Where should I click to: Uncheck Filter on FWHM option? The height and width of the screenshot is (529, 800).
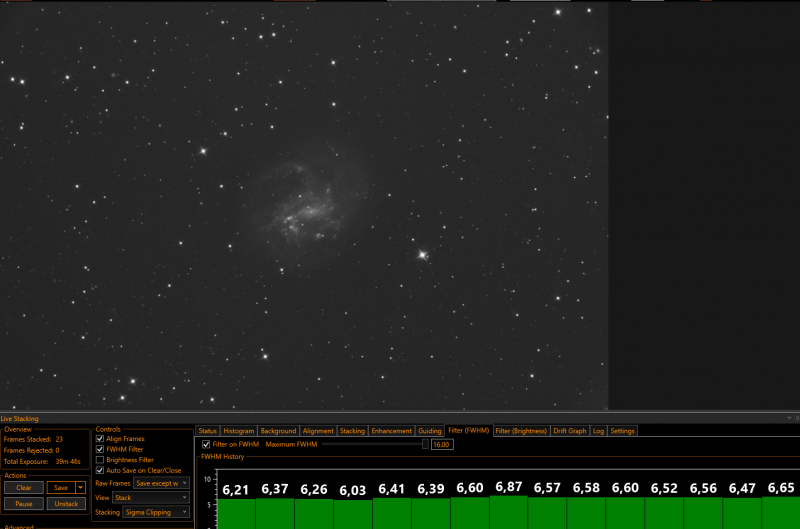[x=206, y=444]
